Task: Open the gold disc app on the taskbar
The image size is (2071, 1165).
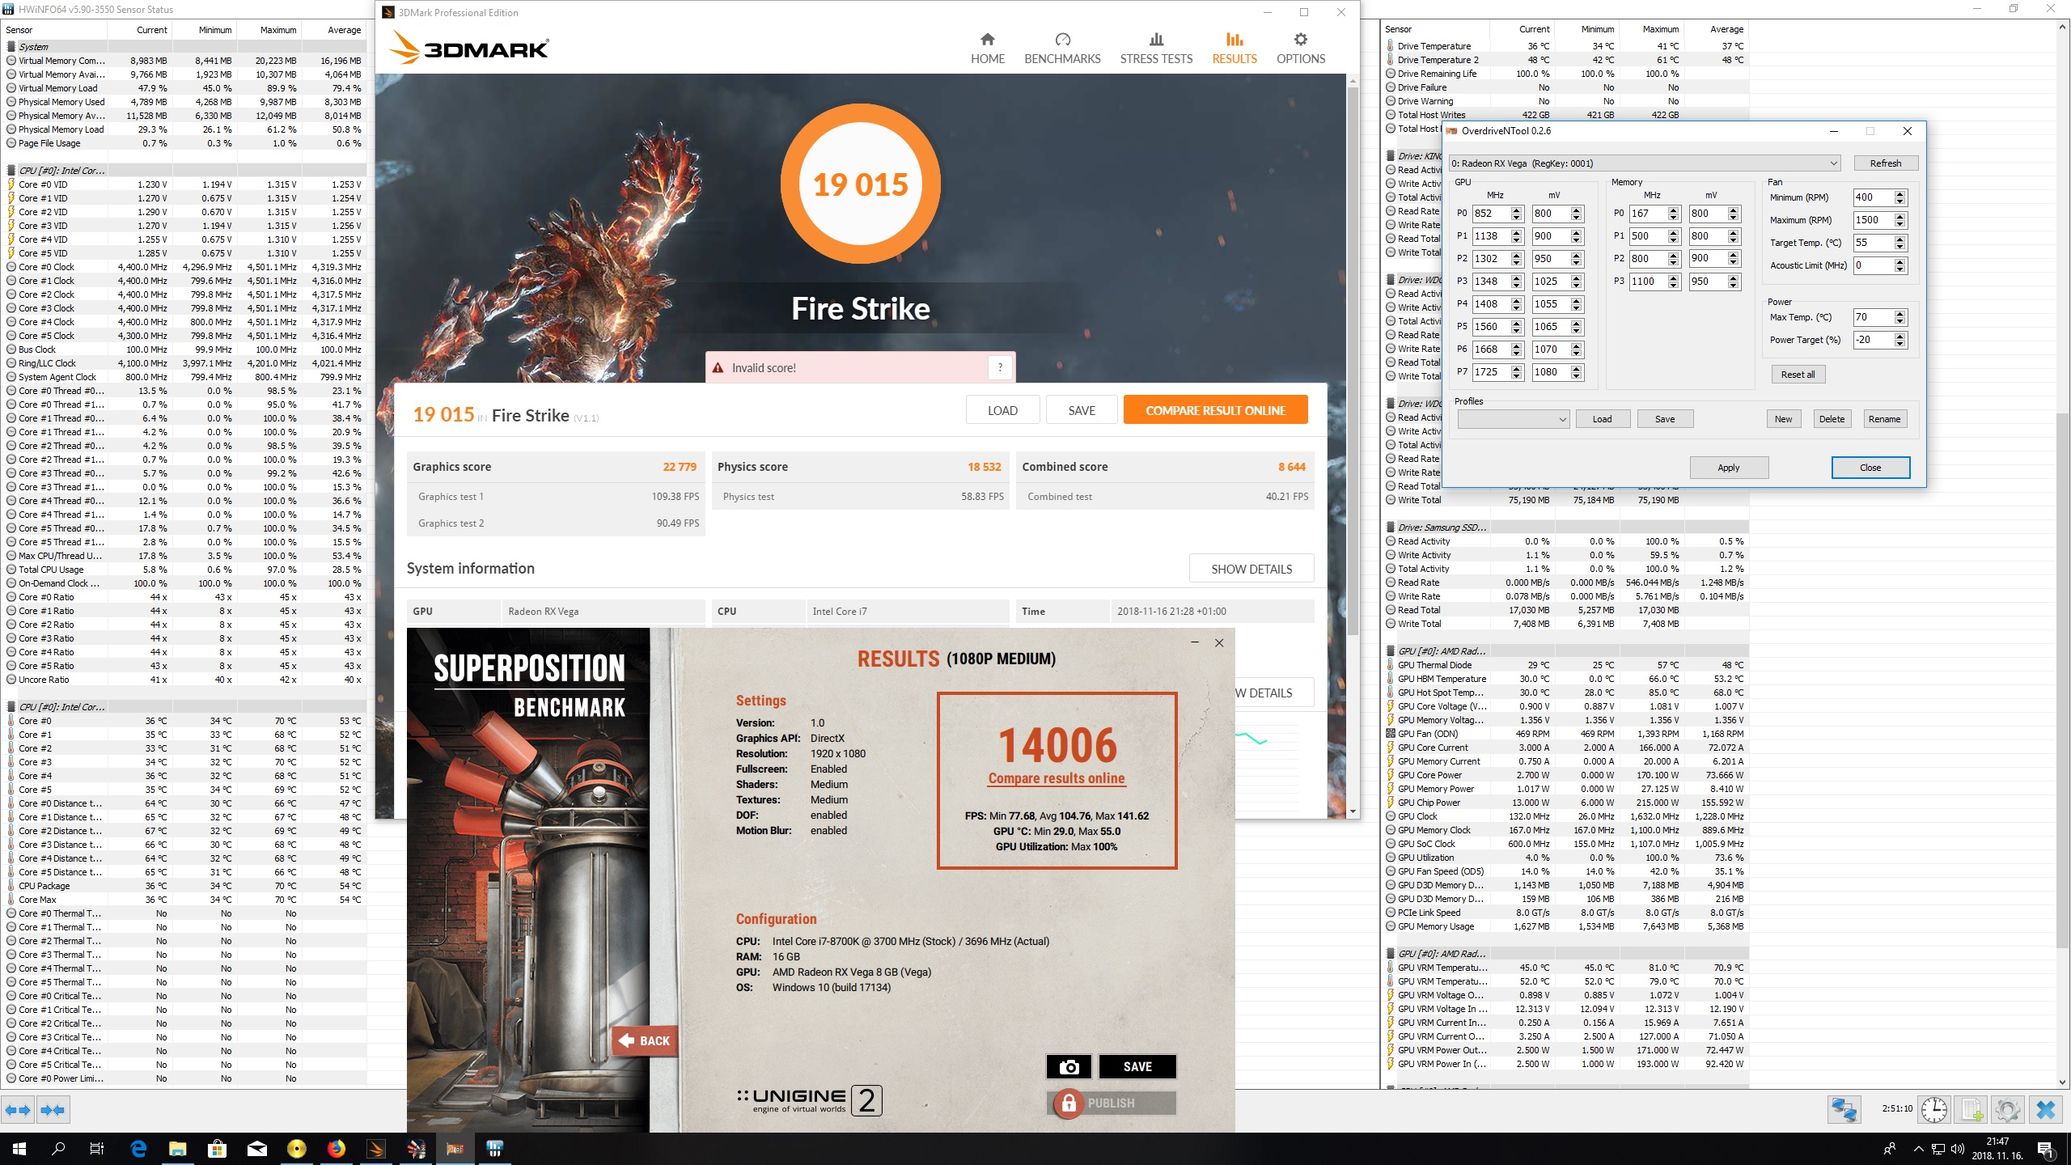Action: [297, 1149]
